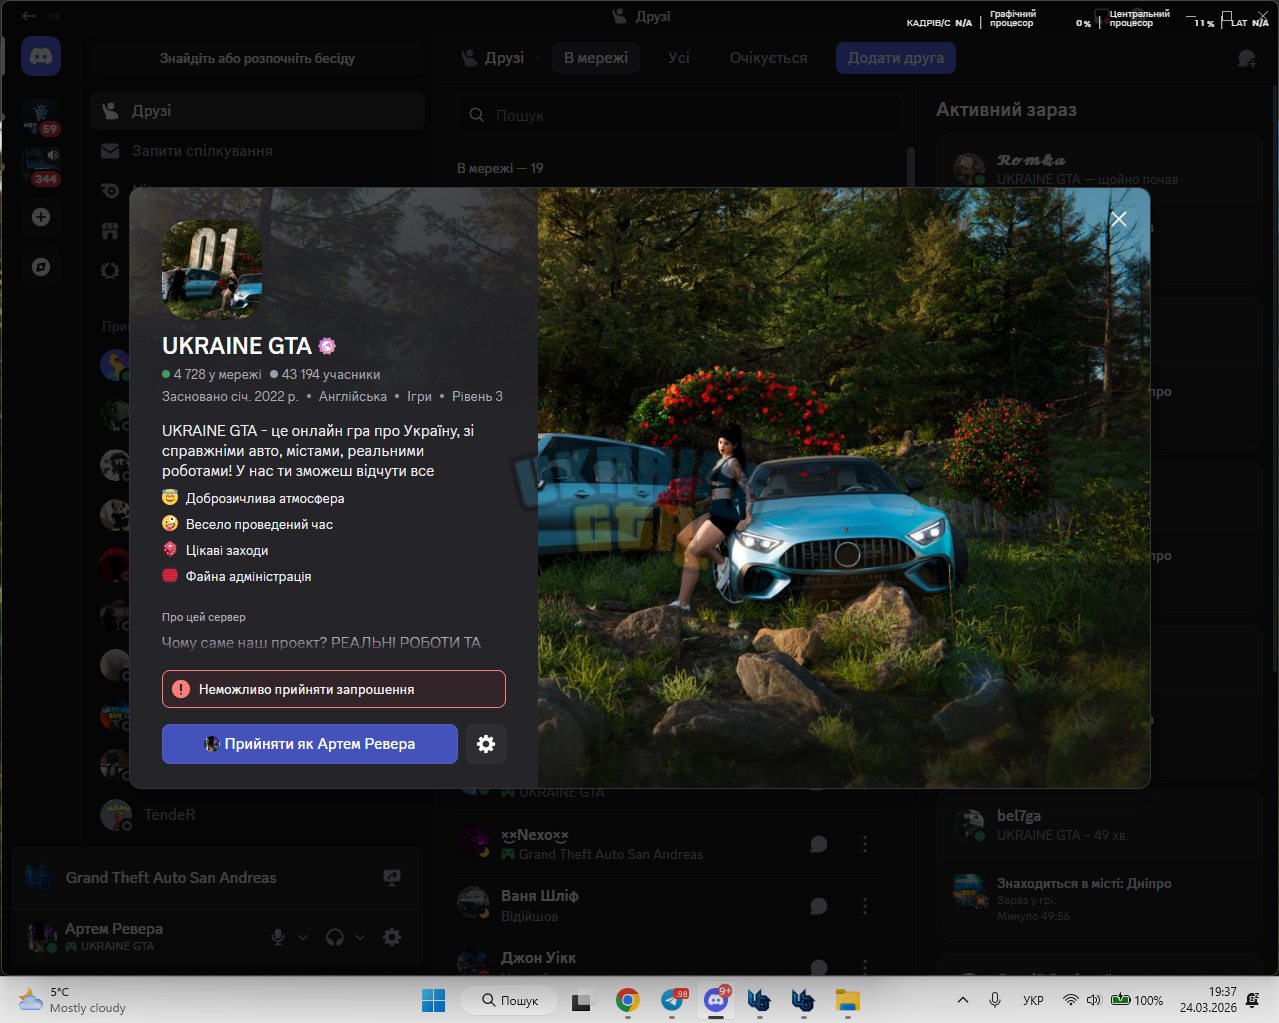
Task: Expand headphones output options arrow
Action: (x=360, y=937)
